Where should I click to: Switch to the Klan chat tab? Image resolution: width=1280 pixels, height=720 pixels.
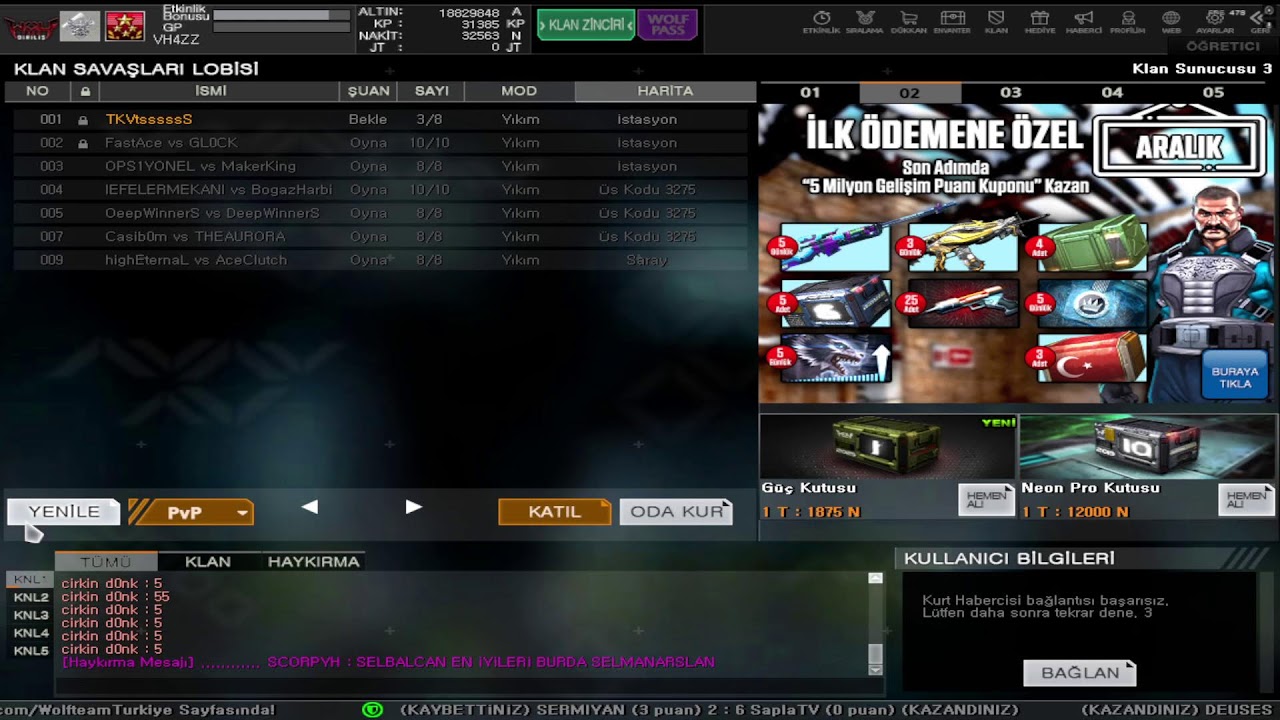(208, 562)
